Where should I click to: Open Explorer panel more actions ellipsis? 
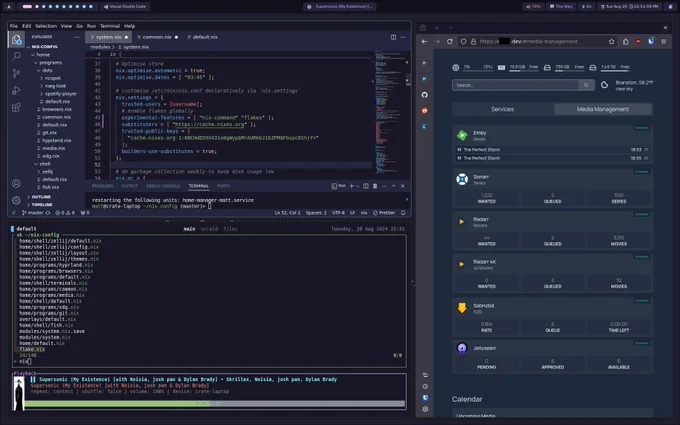(77, 37)
